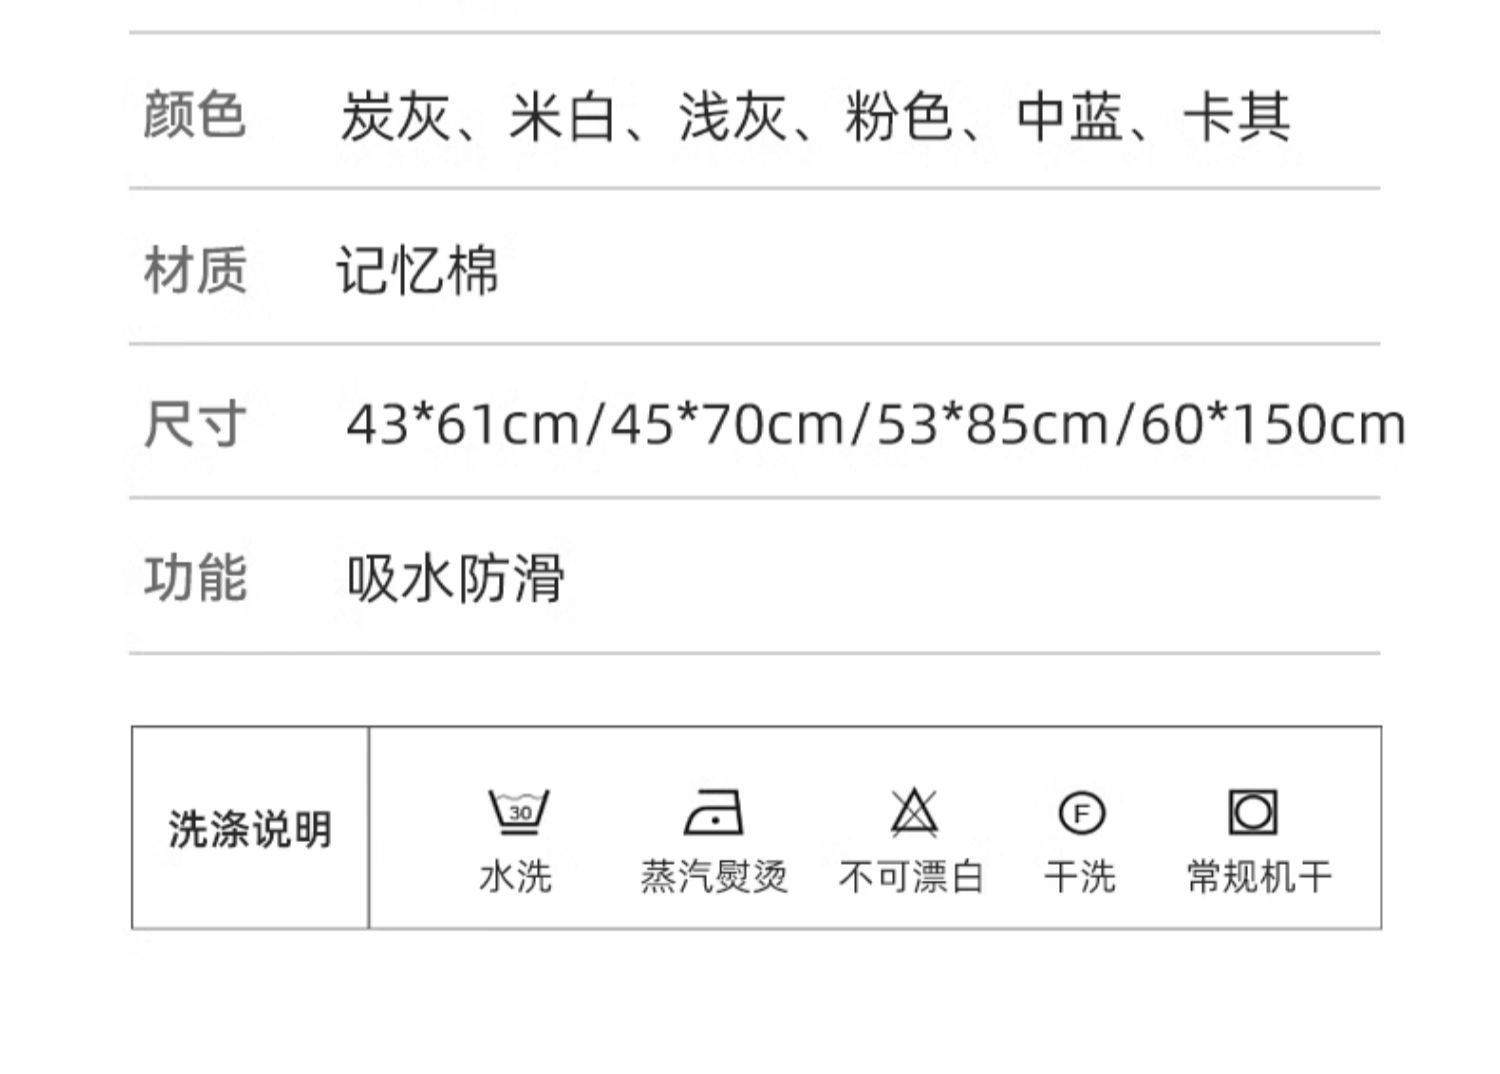Click the color list starting with 炭灰
This screenshot has width=1500, height=1074.
[815, 116]
